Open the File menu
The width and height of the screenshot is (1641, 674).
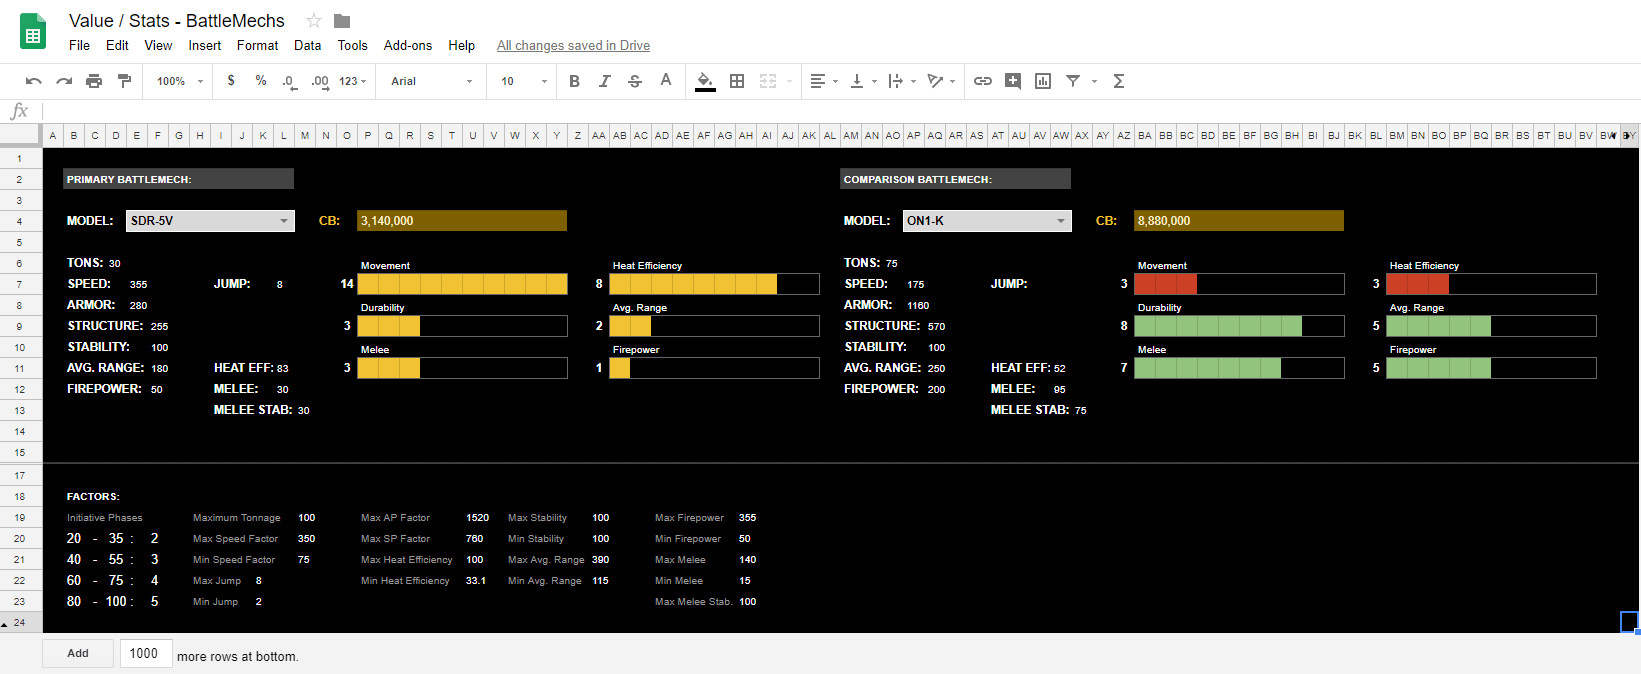79,45
